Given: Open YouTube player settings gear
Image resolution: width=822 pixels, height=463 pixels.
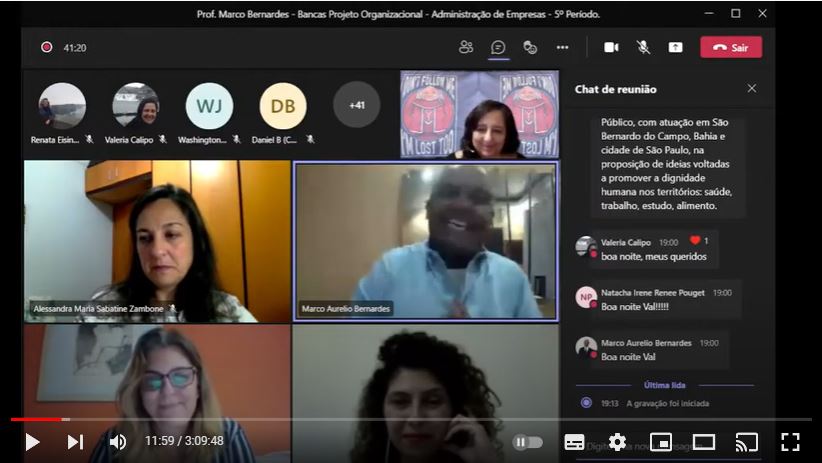Looking at the screenshot, I should coord(617,442).
